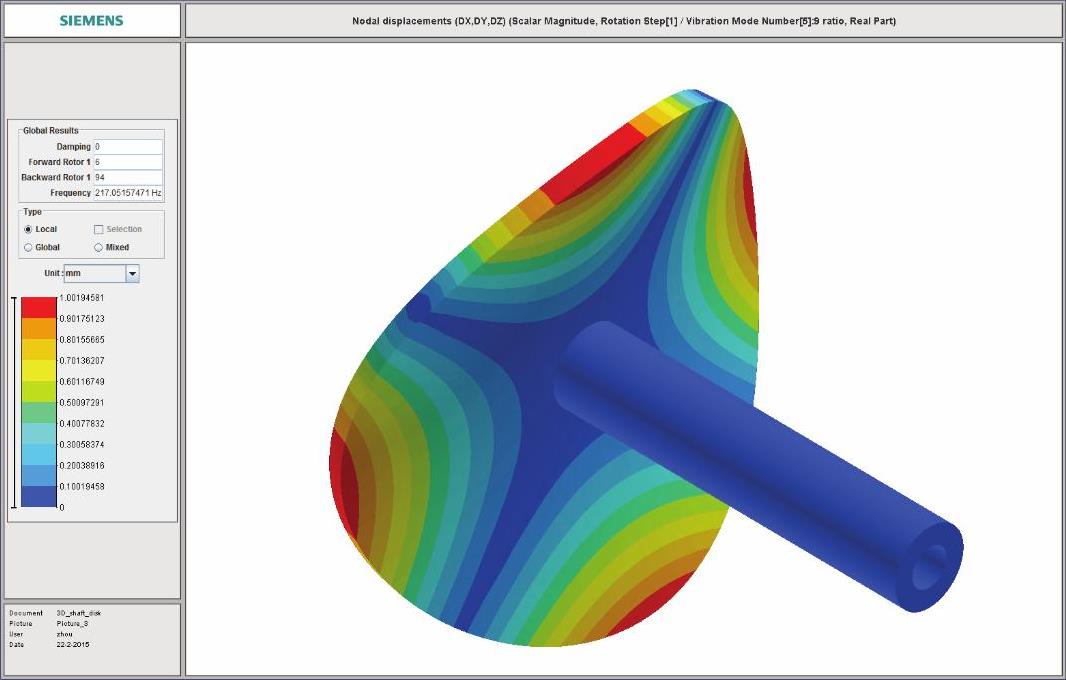Click the Frequency value field
Screen dimensions: 1066x680
point(127,193)
